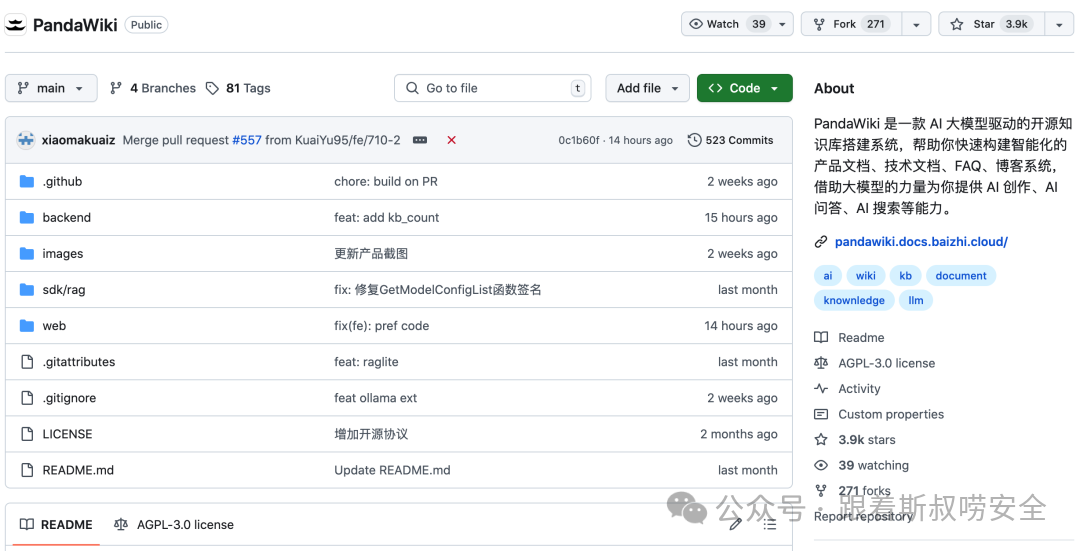Image resolution: width=1080 pixels, height=551 pixels.
Task: View the 81 Tags link
Action: (238, 88)
